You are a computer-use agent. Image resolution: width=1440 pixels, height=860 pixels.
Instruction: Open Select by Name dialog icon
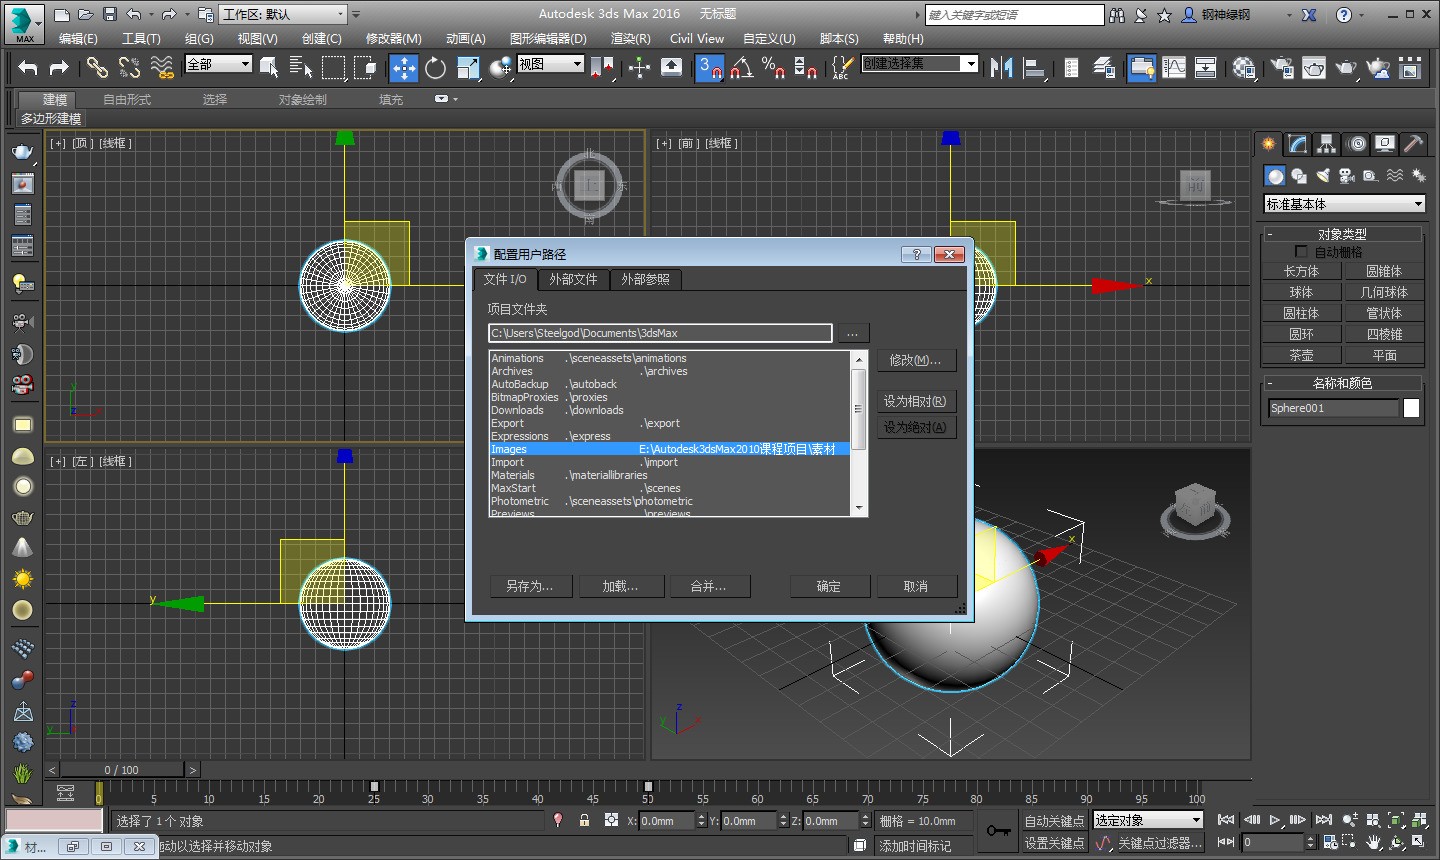(x=299, y=67)
